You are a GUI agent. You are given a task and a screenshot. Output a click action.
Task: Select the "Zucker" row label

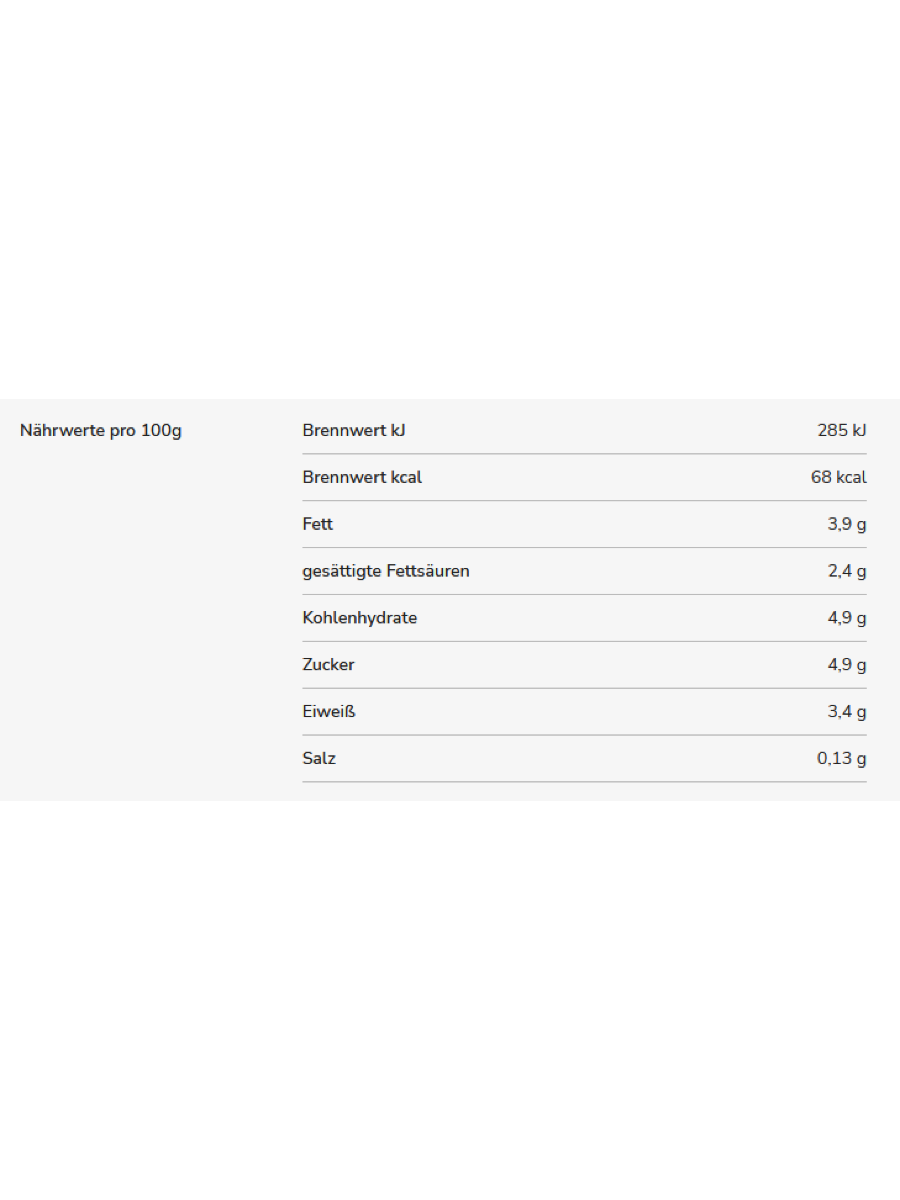[x=328, y=665]
